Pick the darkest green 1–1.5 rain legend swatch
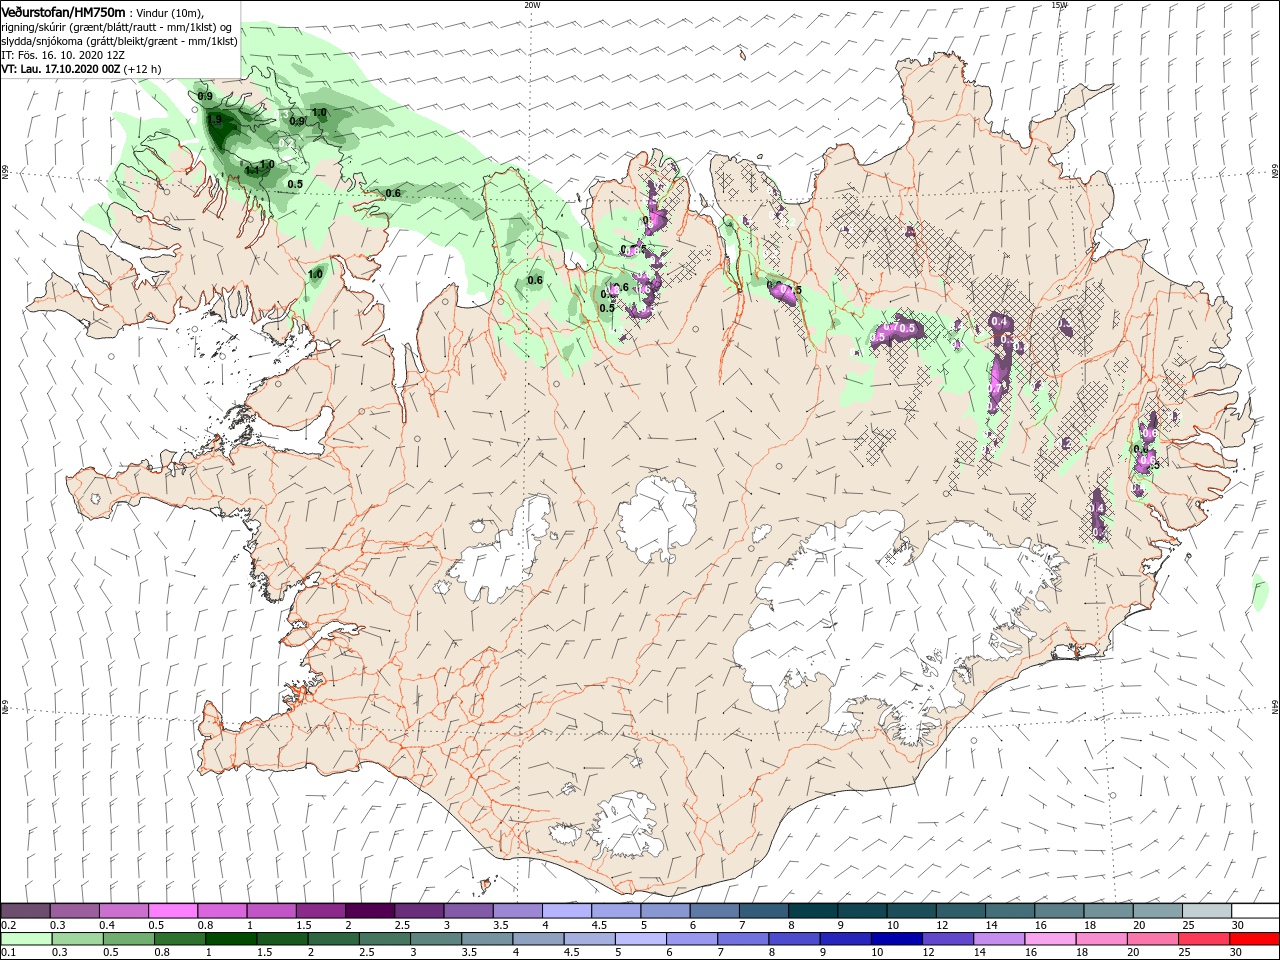 click(x=230, y=939)
